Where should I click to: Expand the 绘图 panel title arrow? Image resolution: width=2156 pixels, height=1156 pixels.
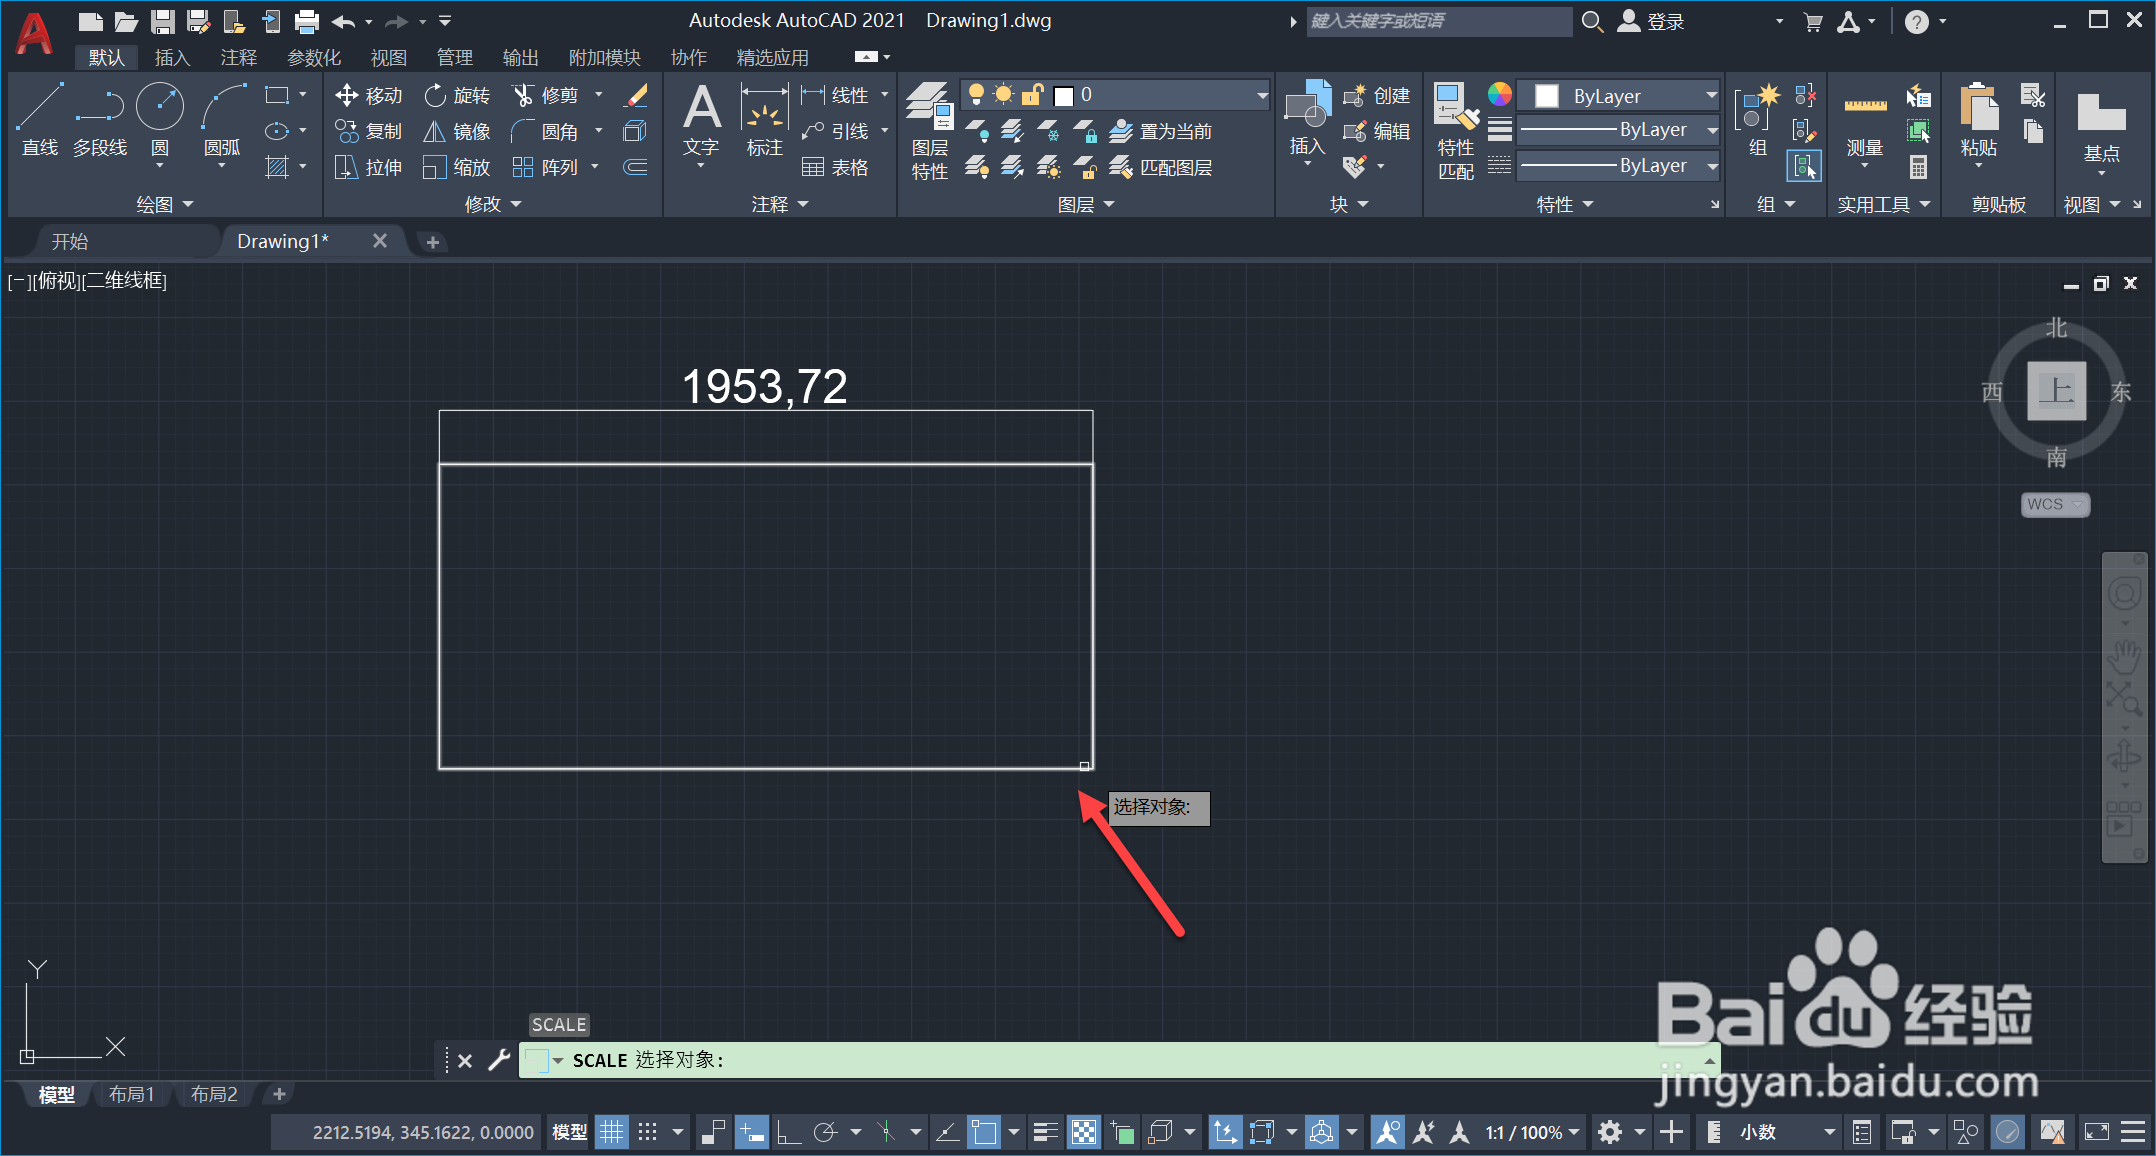point(188,205)
